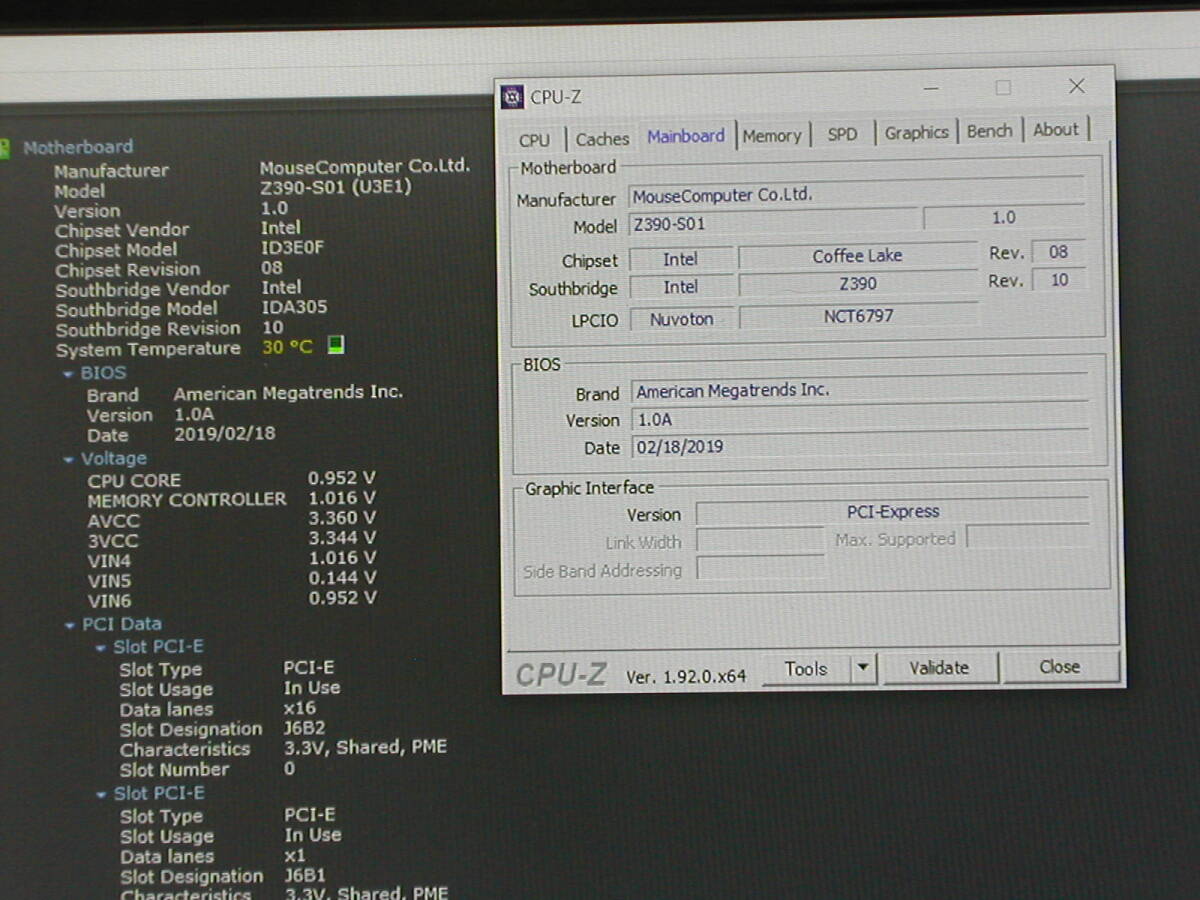1200x900 pixels.
Task: Open the Tools dropdown arrow
Action: (864, 668)
